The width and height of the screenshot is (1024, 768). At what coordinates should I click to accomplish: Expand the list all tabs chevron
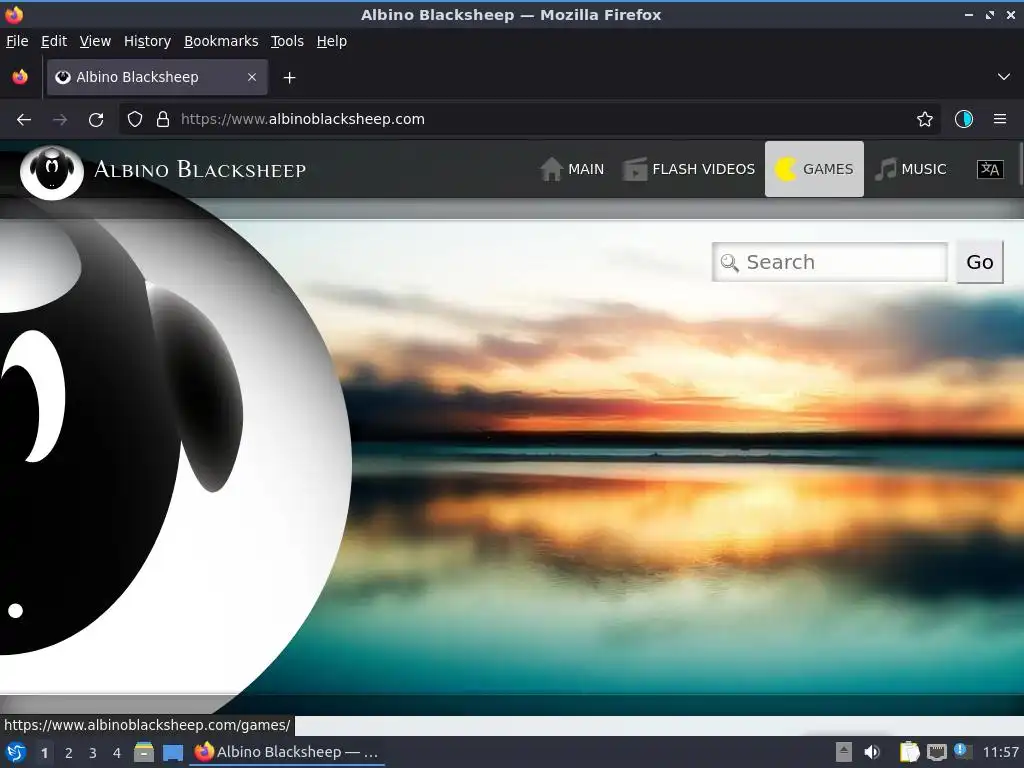1004,77
